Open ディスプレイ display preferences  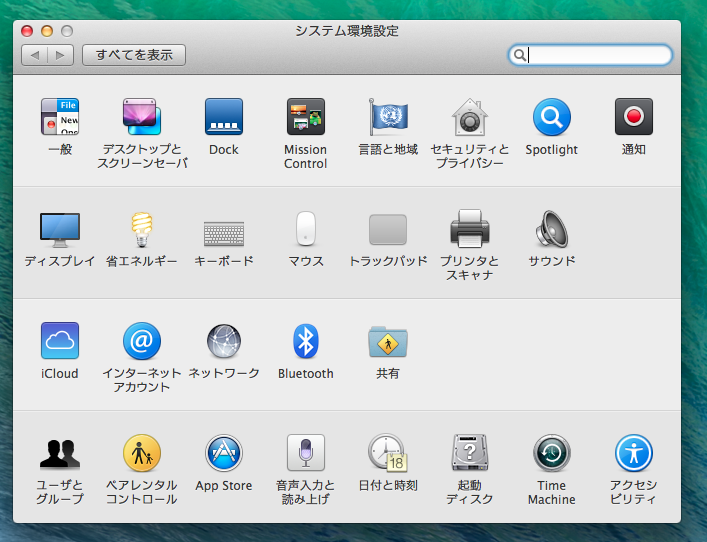60,230
